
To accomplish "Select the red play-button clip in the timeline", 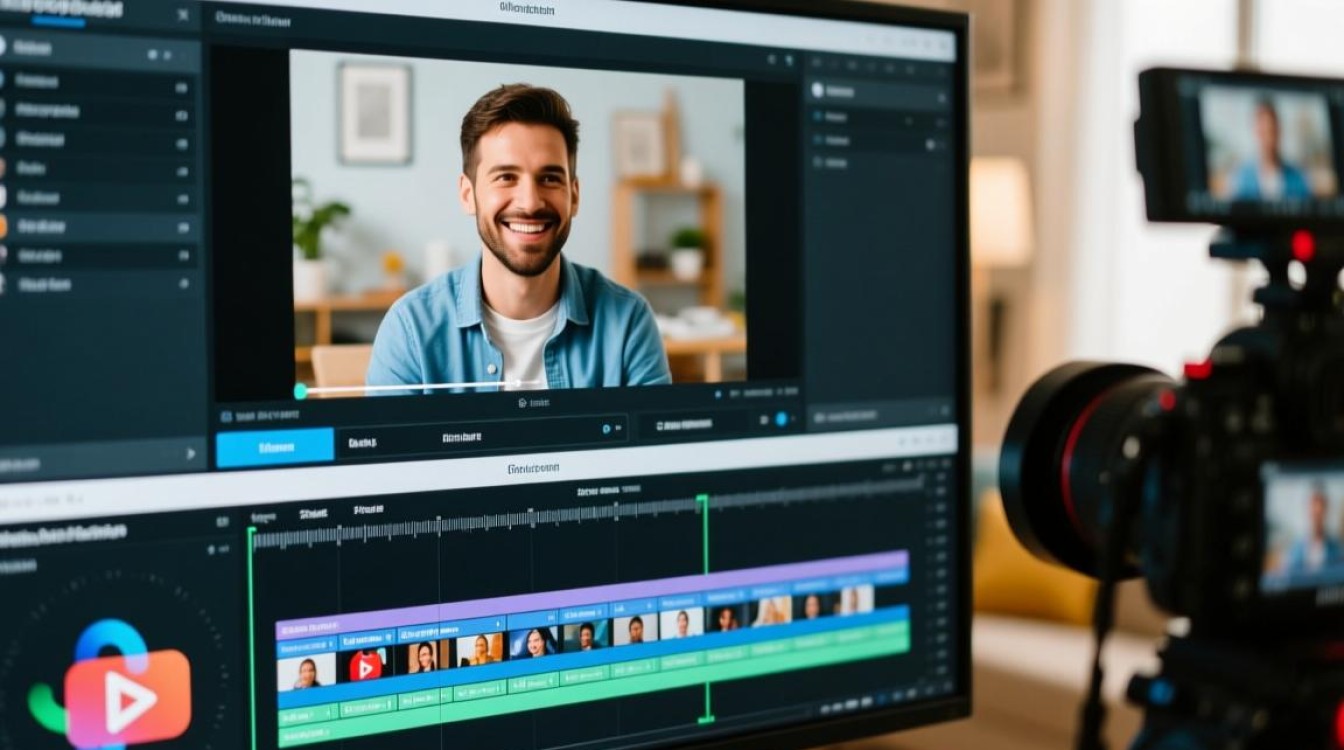I will (365, 665).
